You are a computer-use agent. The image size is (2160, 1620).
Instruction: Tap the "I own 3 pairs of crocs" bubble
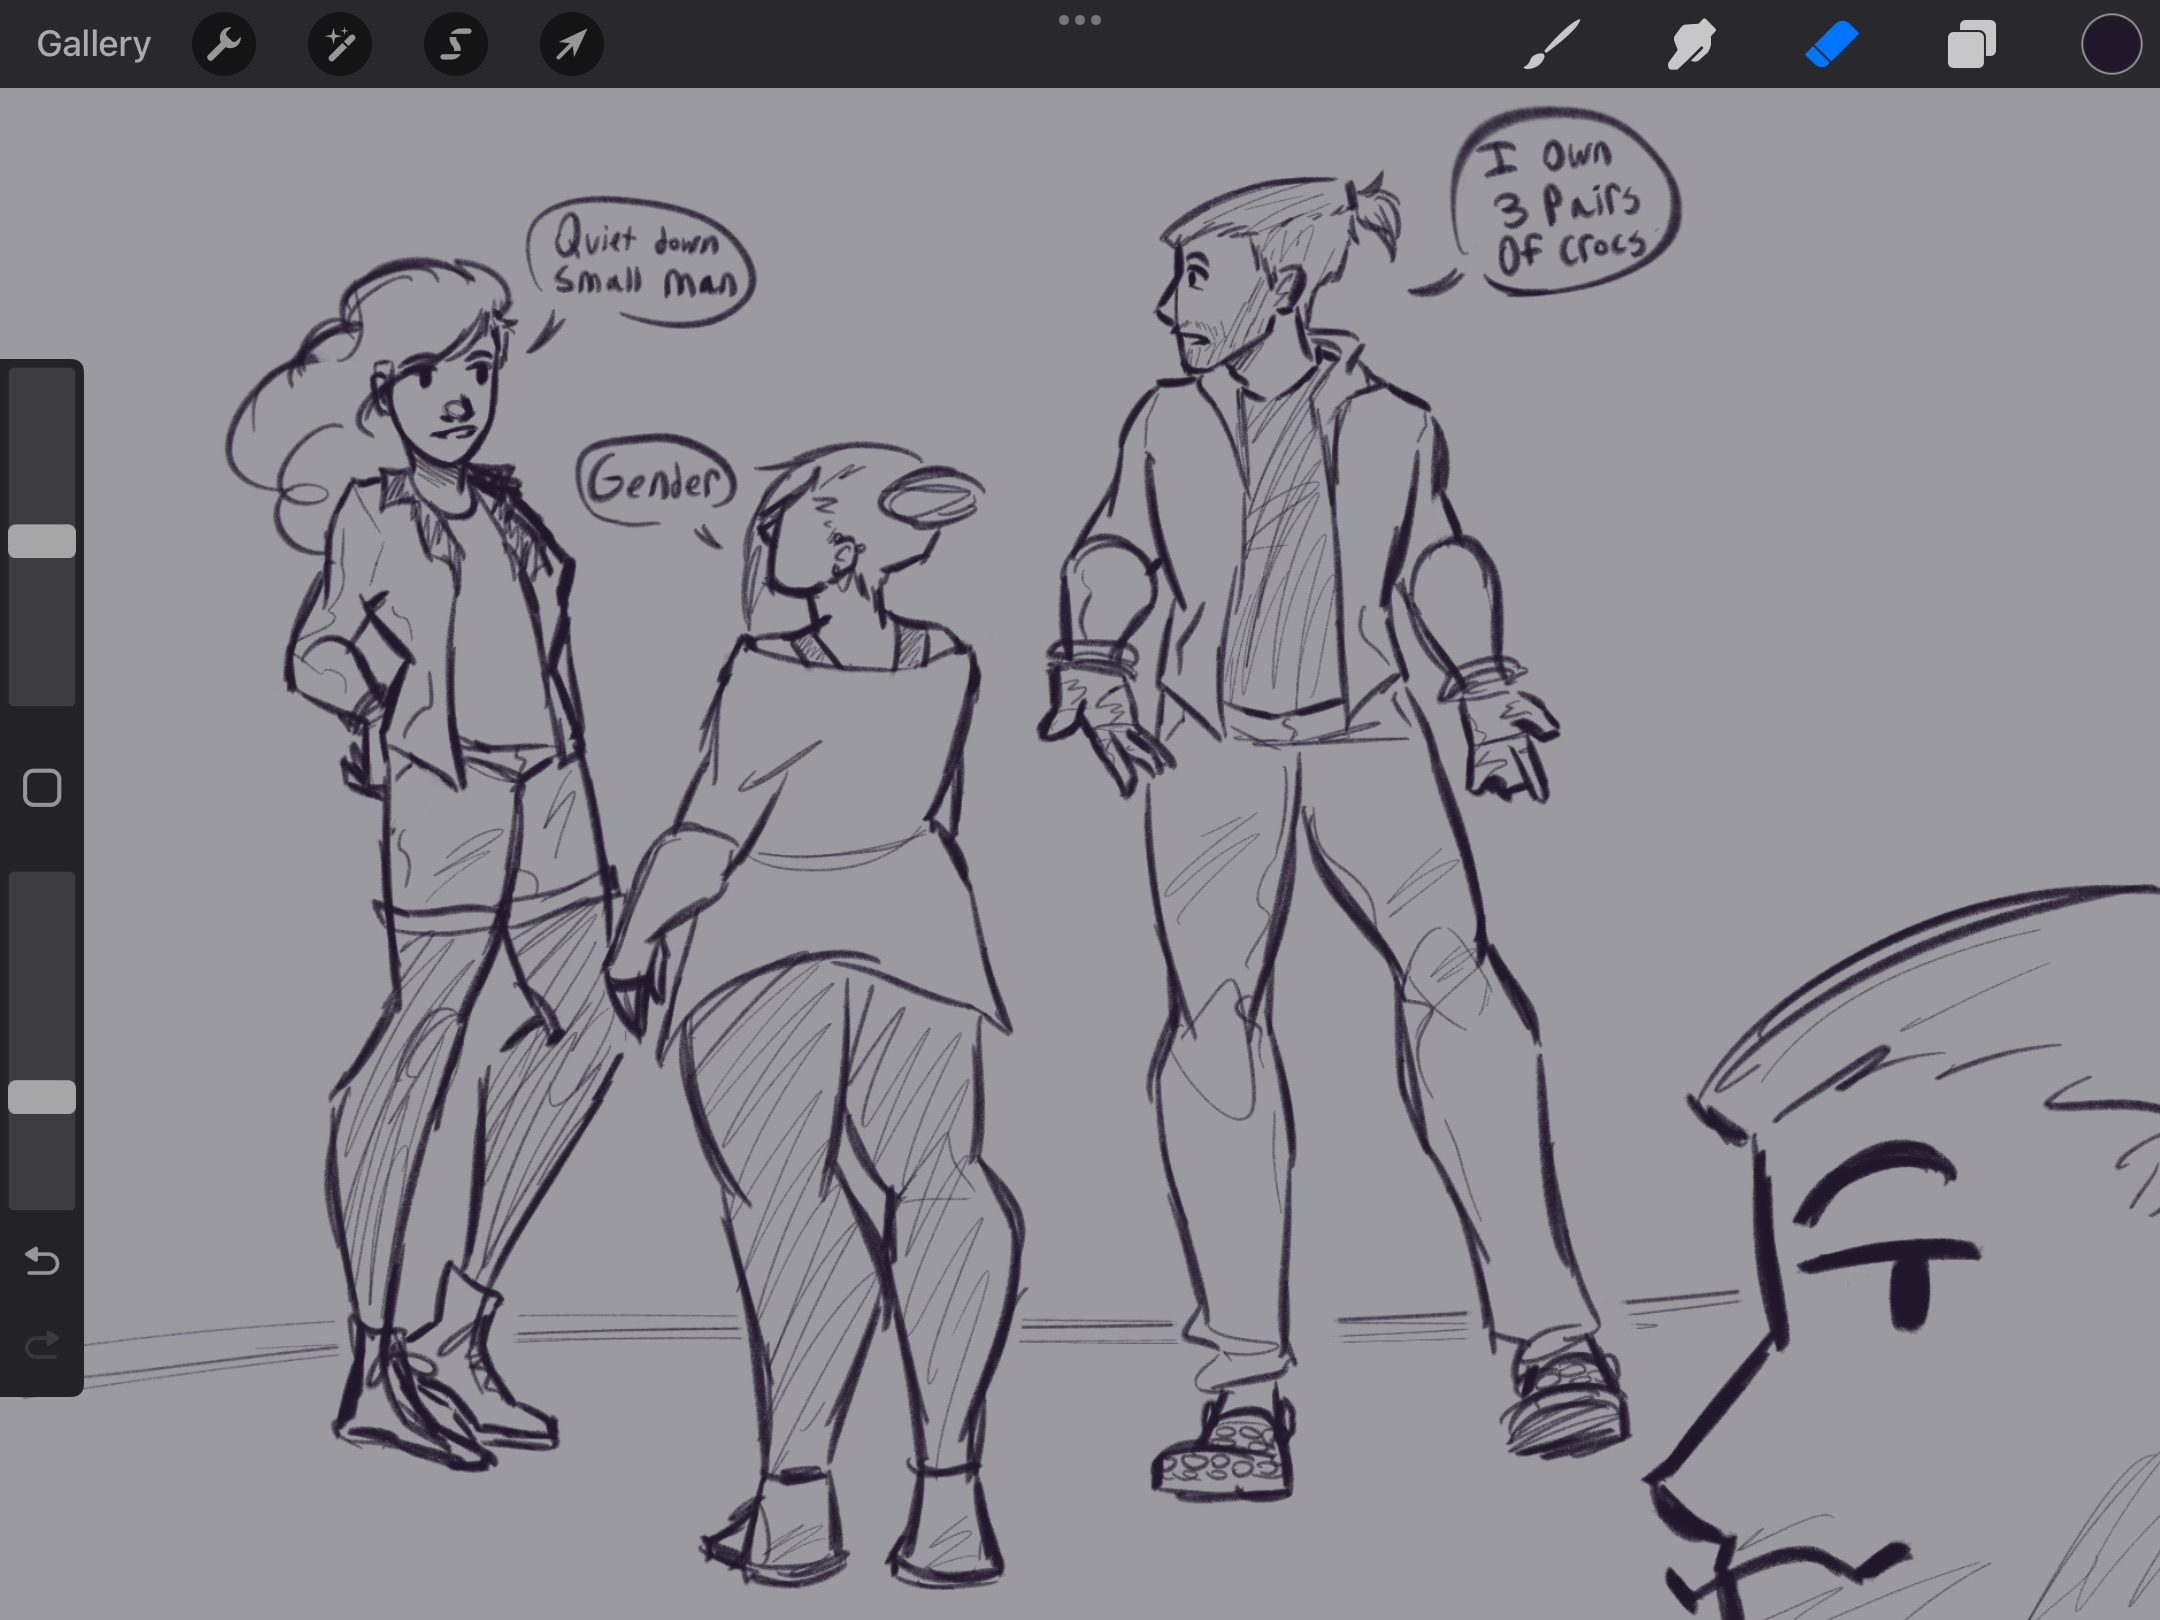(1566, 204)
